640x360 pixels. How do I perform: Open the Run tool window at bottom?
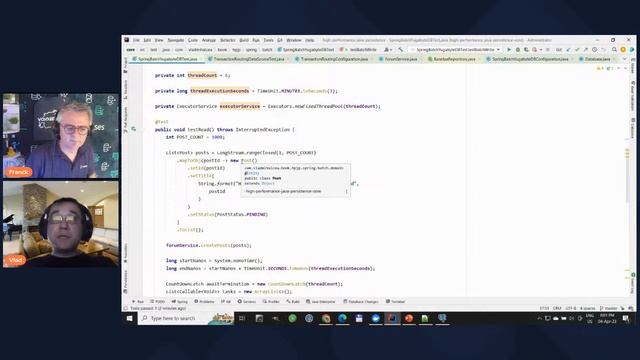click(138, 302)
